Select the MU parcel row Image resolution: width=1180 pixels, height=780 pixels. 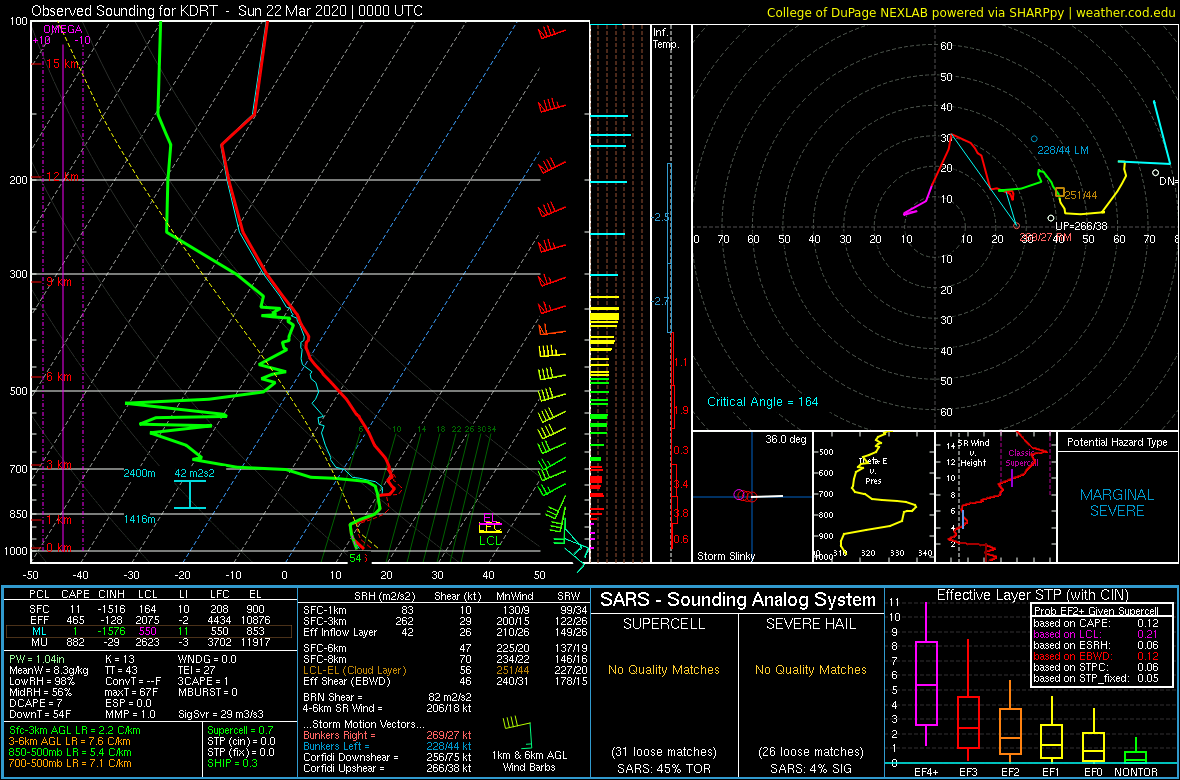149,640
